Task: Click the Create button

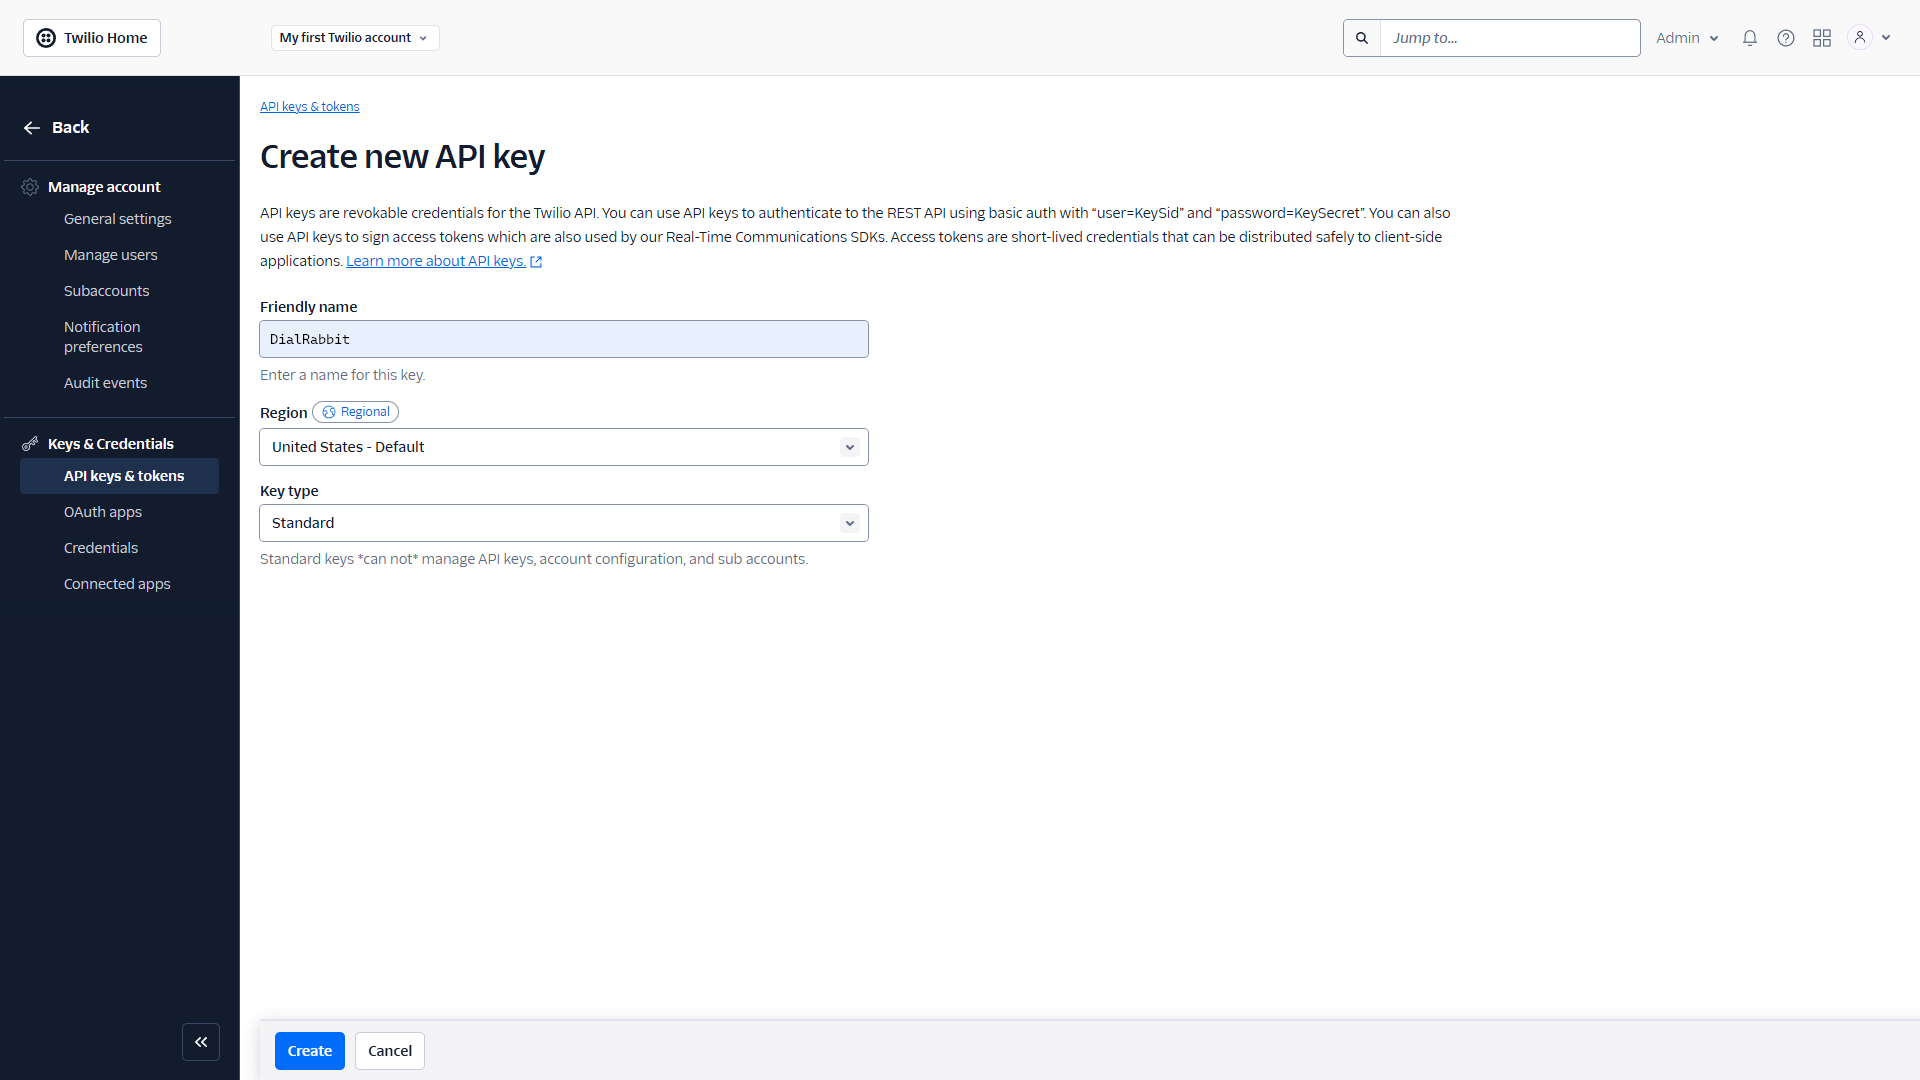Action: point(309,1050)
